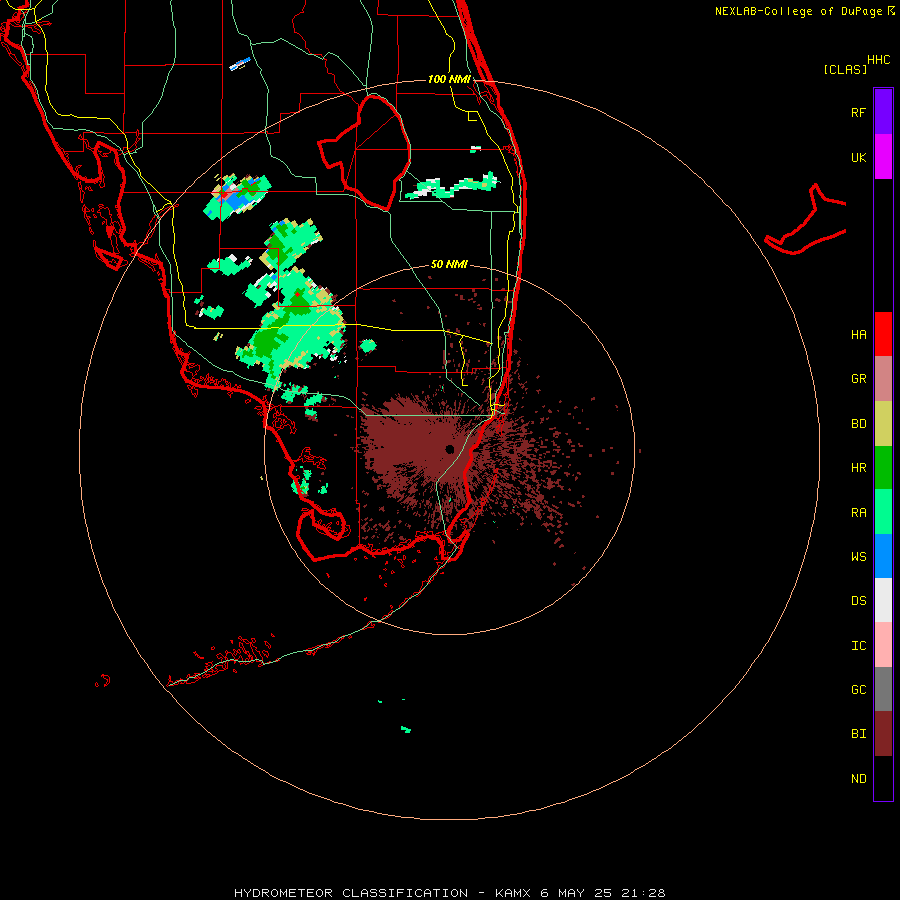Click the BD legend label
This screenshot has height=900, width=900.
point(858,424)
